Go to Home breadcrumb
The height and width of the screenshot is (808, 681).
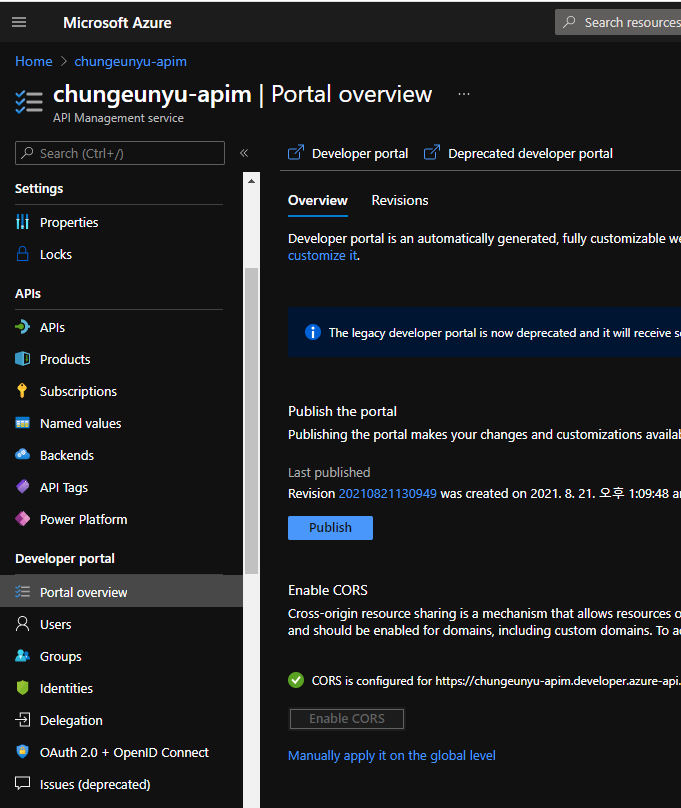[x=33, y=61]
